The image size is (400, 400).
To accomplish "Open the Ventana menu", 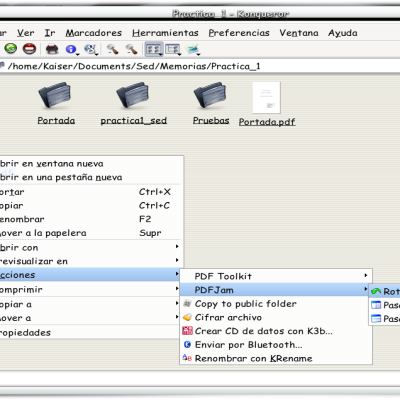I will click(x=299, y=33).
